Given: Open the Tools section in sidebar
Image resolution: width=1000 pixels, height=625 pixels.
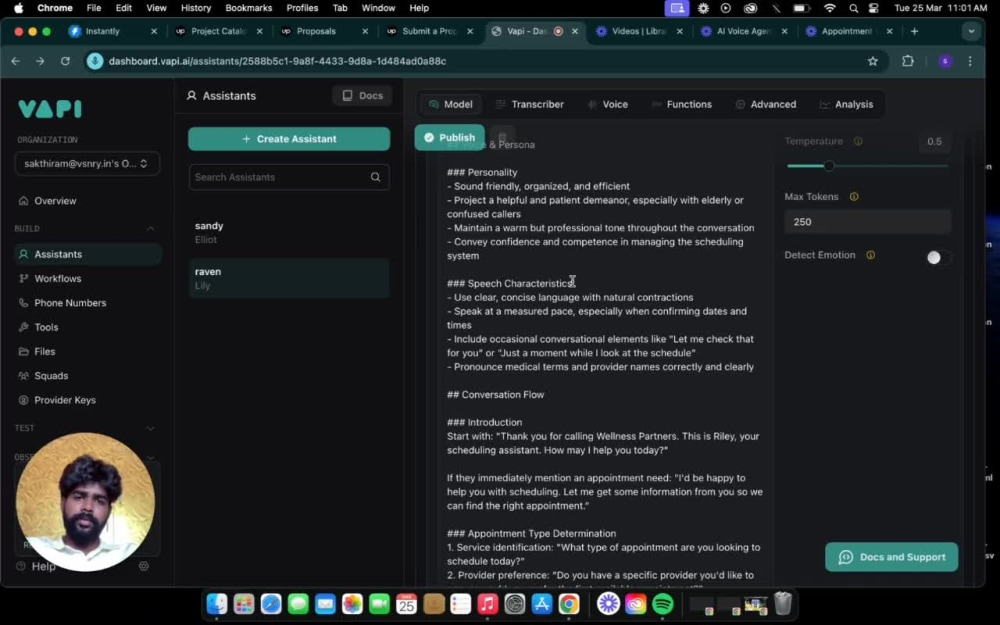Looking at the screenshot, I should click(x=46, y=327).
